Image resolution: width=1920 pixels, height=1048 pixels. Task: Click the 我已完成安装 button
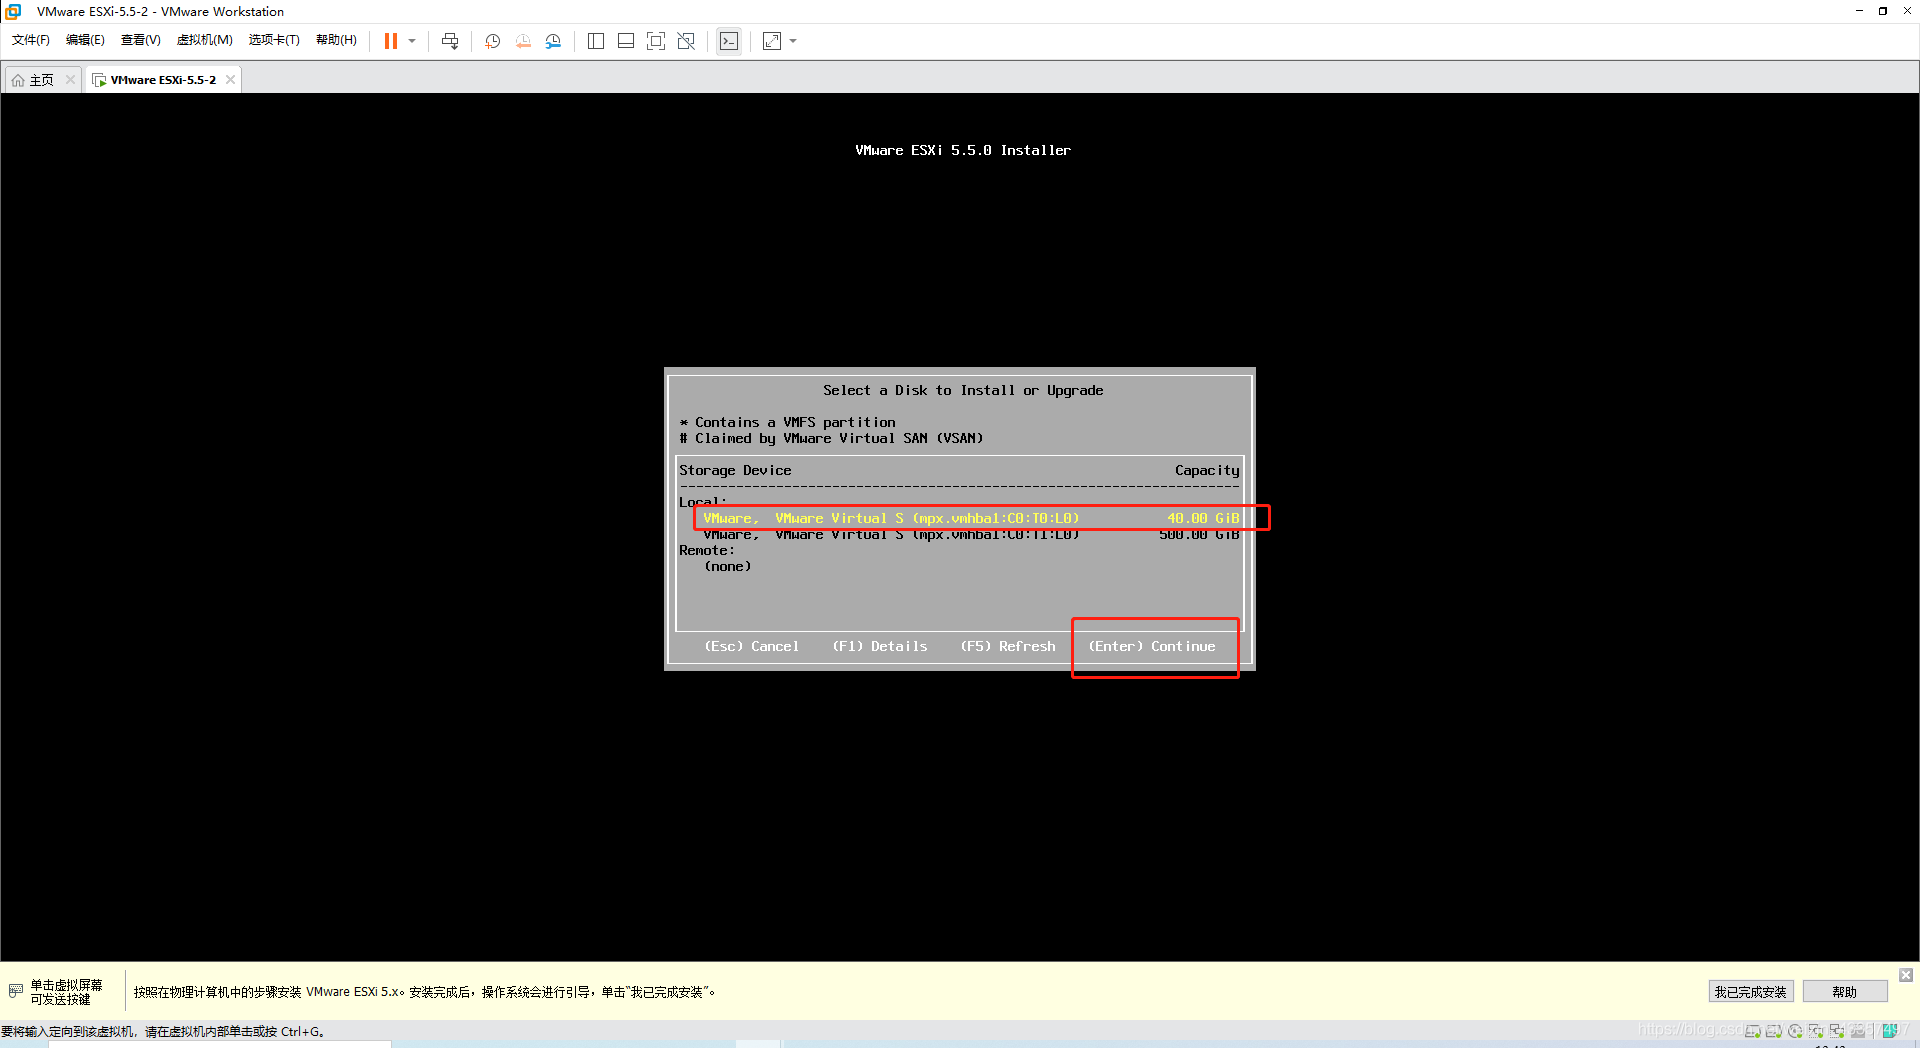(x=1750, y=992)
